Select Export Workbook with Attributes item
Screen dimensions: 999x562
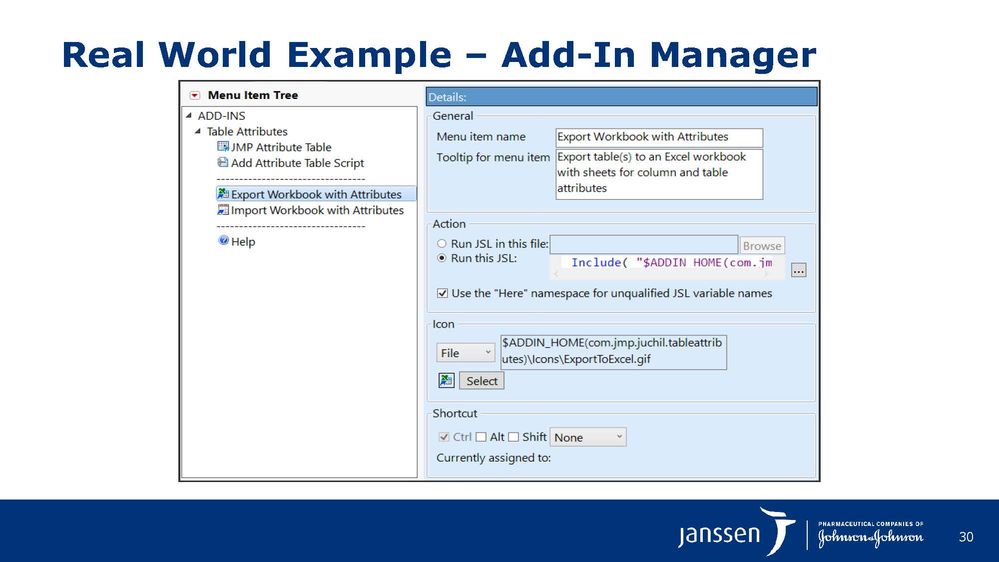point(316,194)
